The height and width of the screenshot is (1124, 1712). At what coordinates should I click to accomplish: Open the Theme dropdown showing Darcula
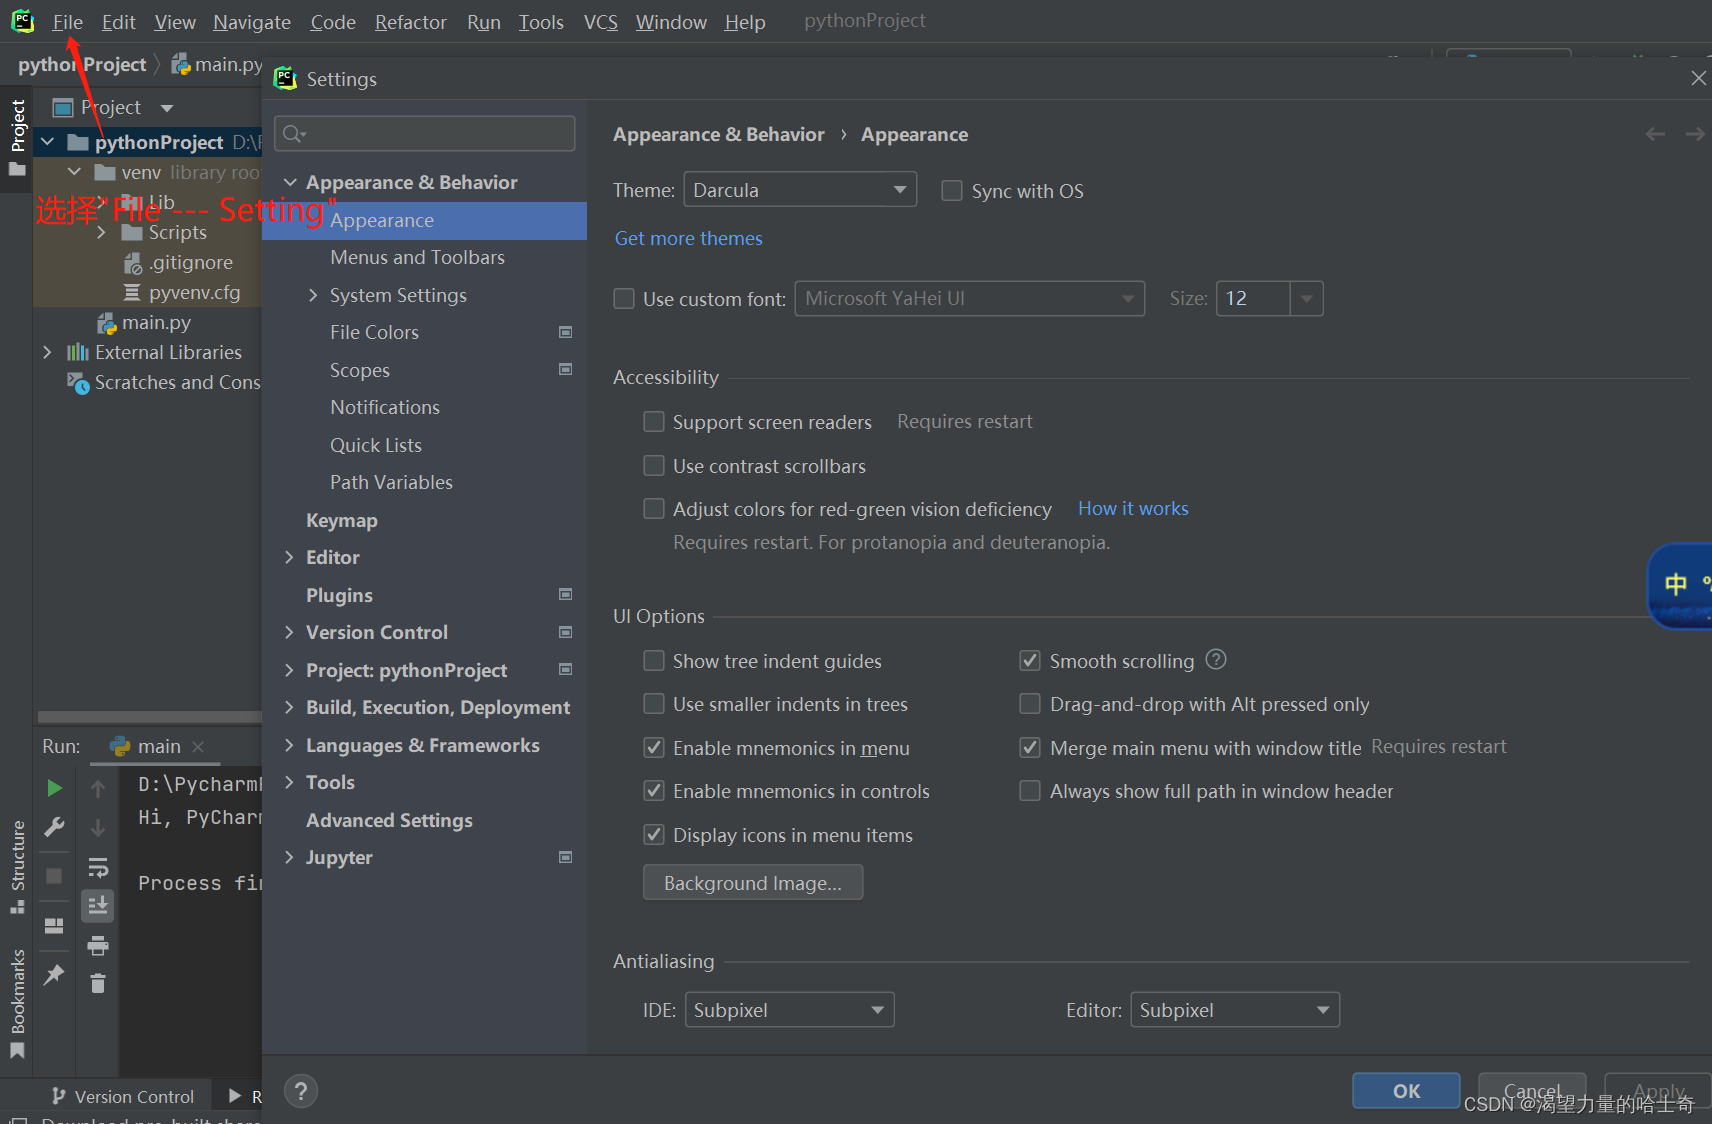tap(800, 189)
